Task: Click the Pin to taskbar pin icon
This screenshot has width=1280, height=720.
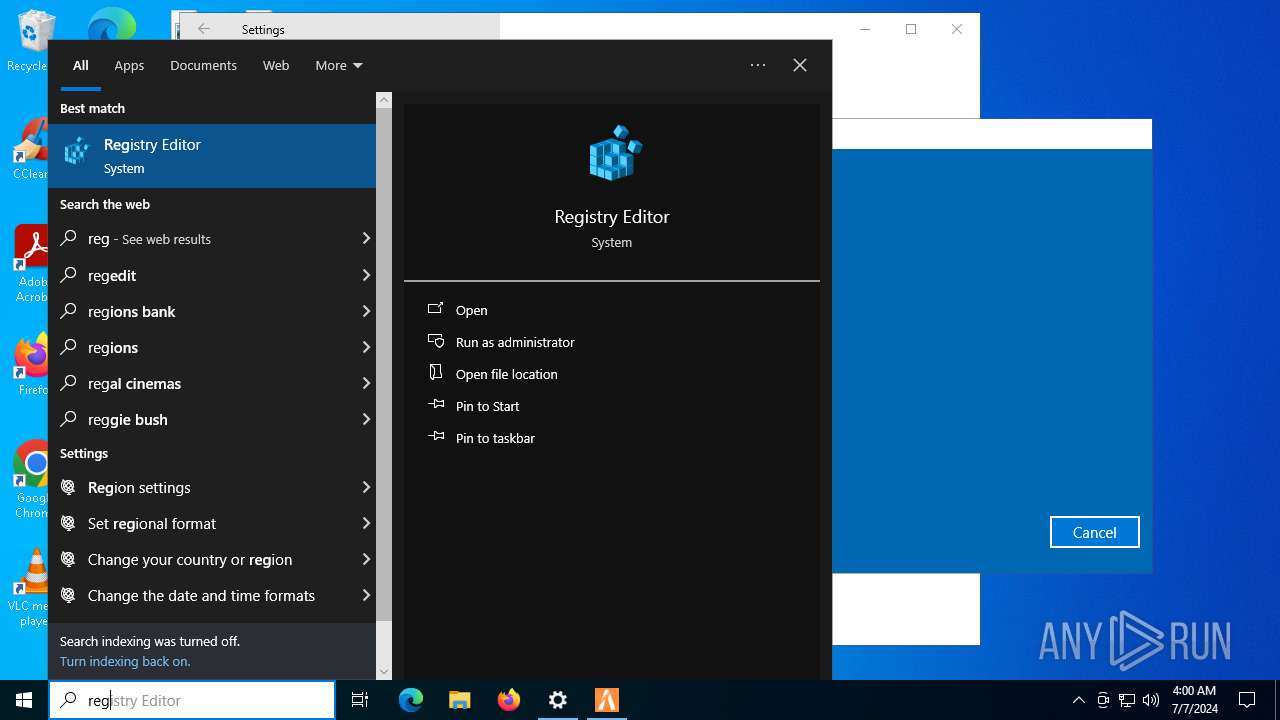Action: (436, 437)
